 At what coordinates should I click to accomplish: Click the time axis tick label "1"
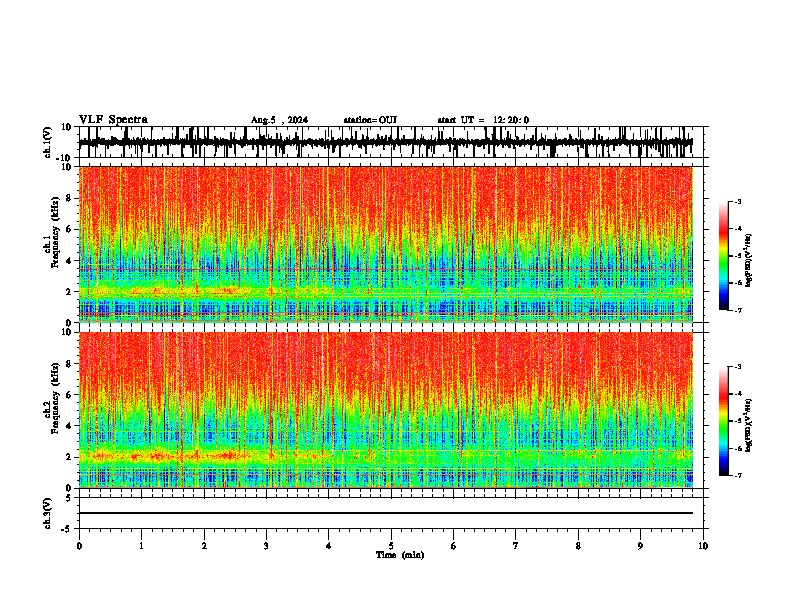141,546
